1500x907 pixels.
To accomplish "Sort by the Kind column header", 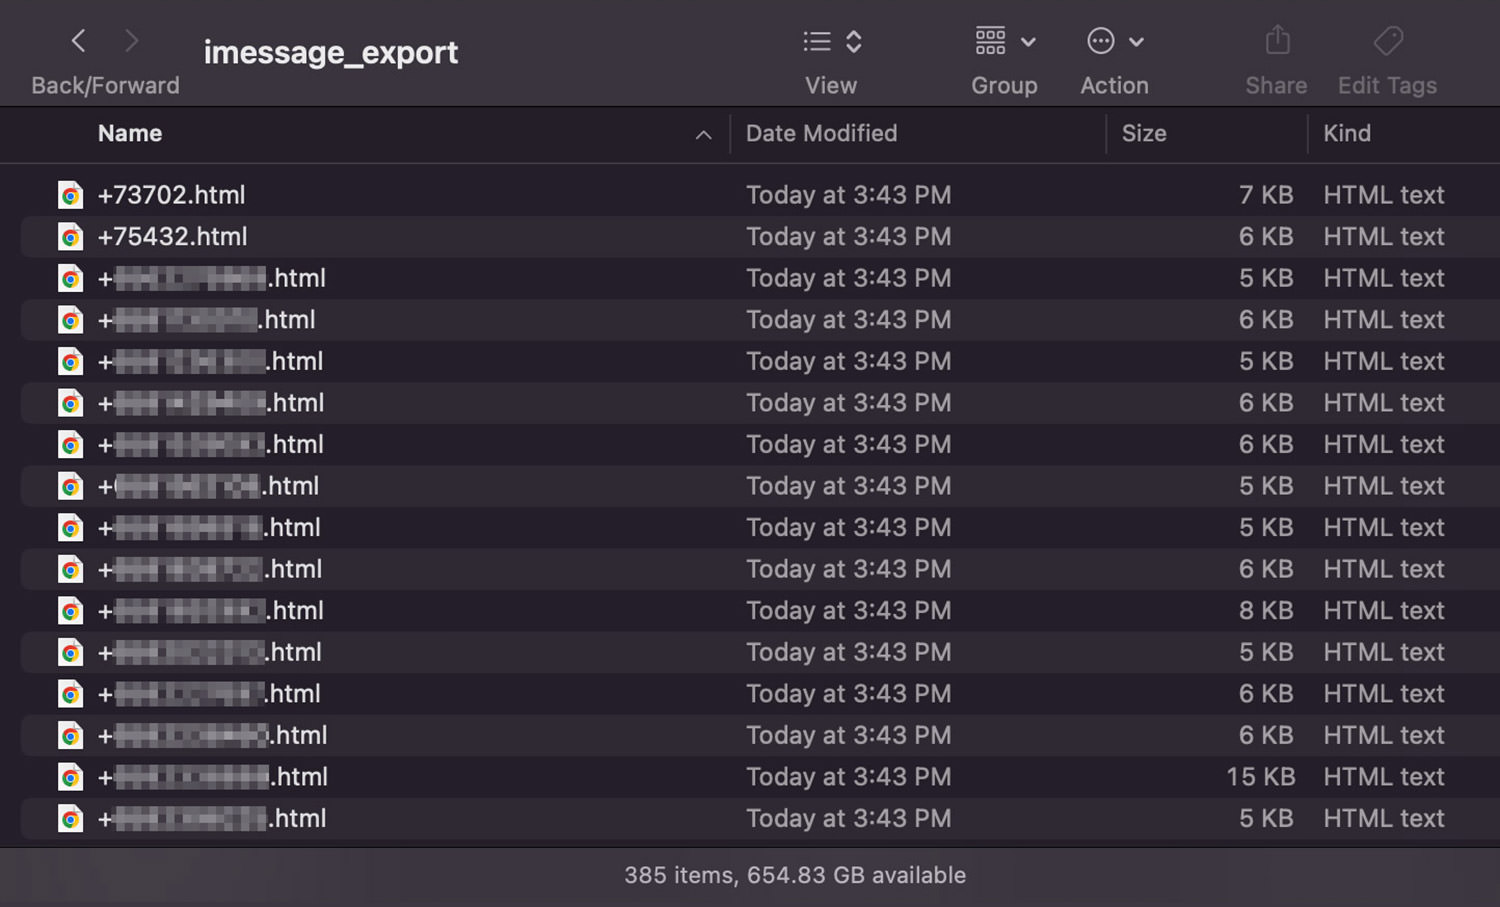I will tap(1347, 133).
